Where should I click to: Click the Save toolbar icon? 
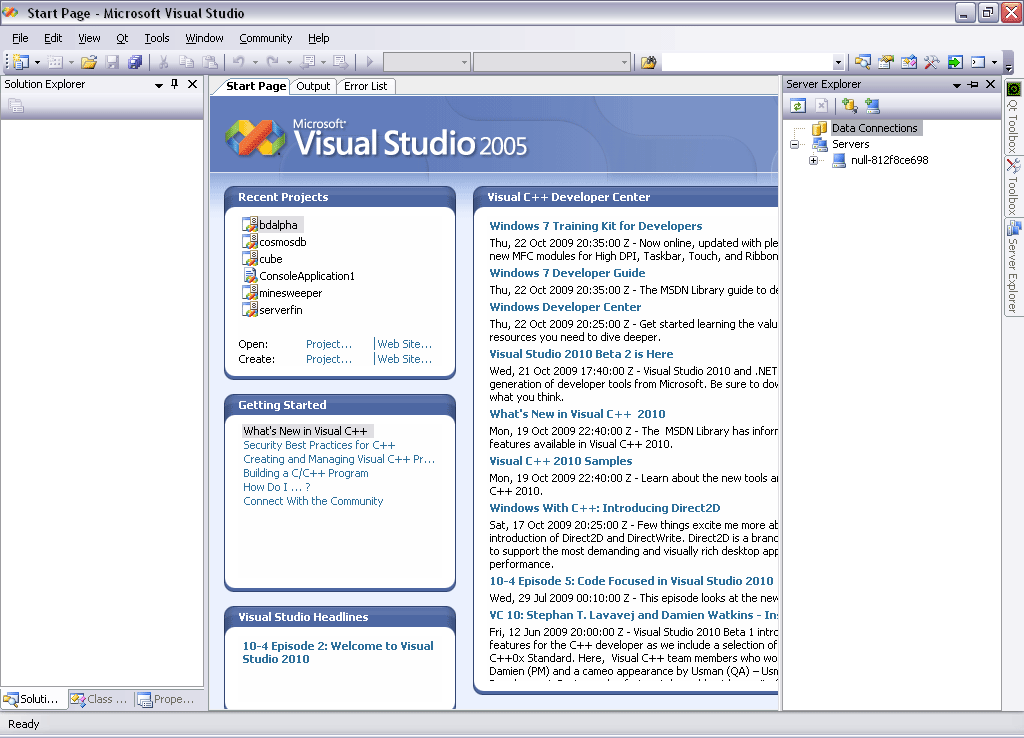[112, 62]
